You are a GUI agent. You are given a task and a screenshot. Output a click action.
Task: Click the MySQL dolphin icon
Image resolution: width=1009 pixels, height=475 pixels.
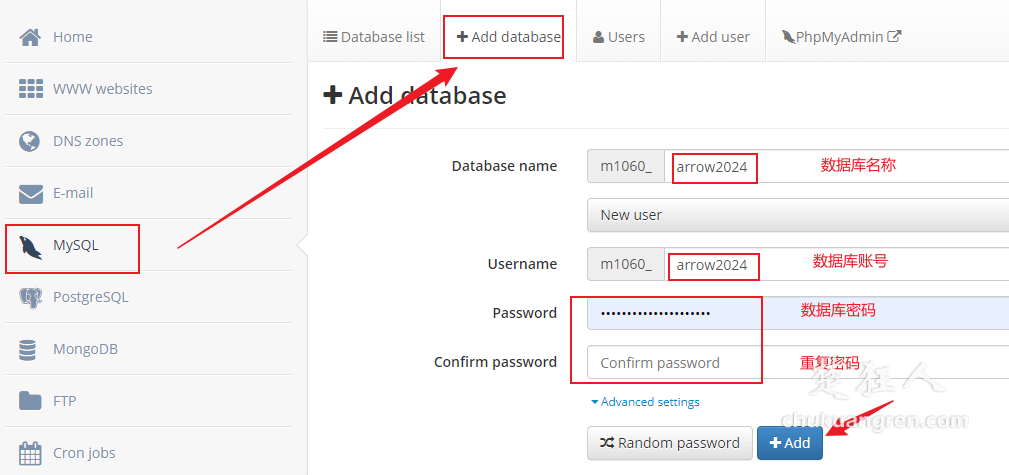(x=31, y=246)
